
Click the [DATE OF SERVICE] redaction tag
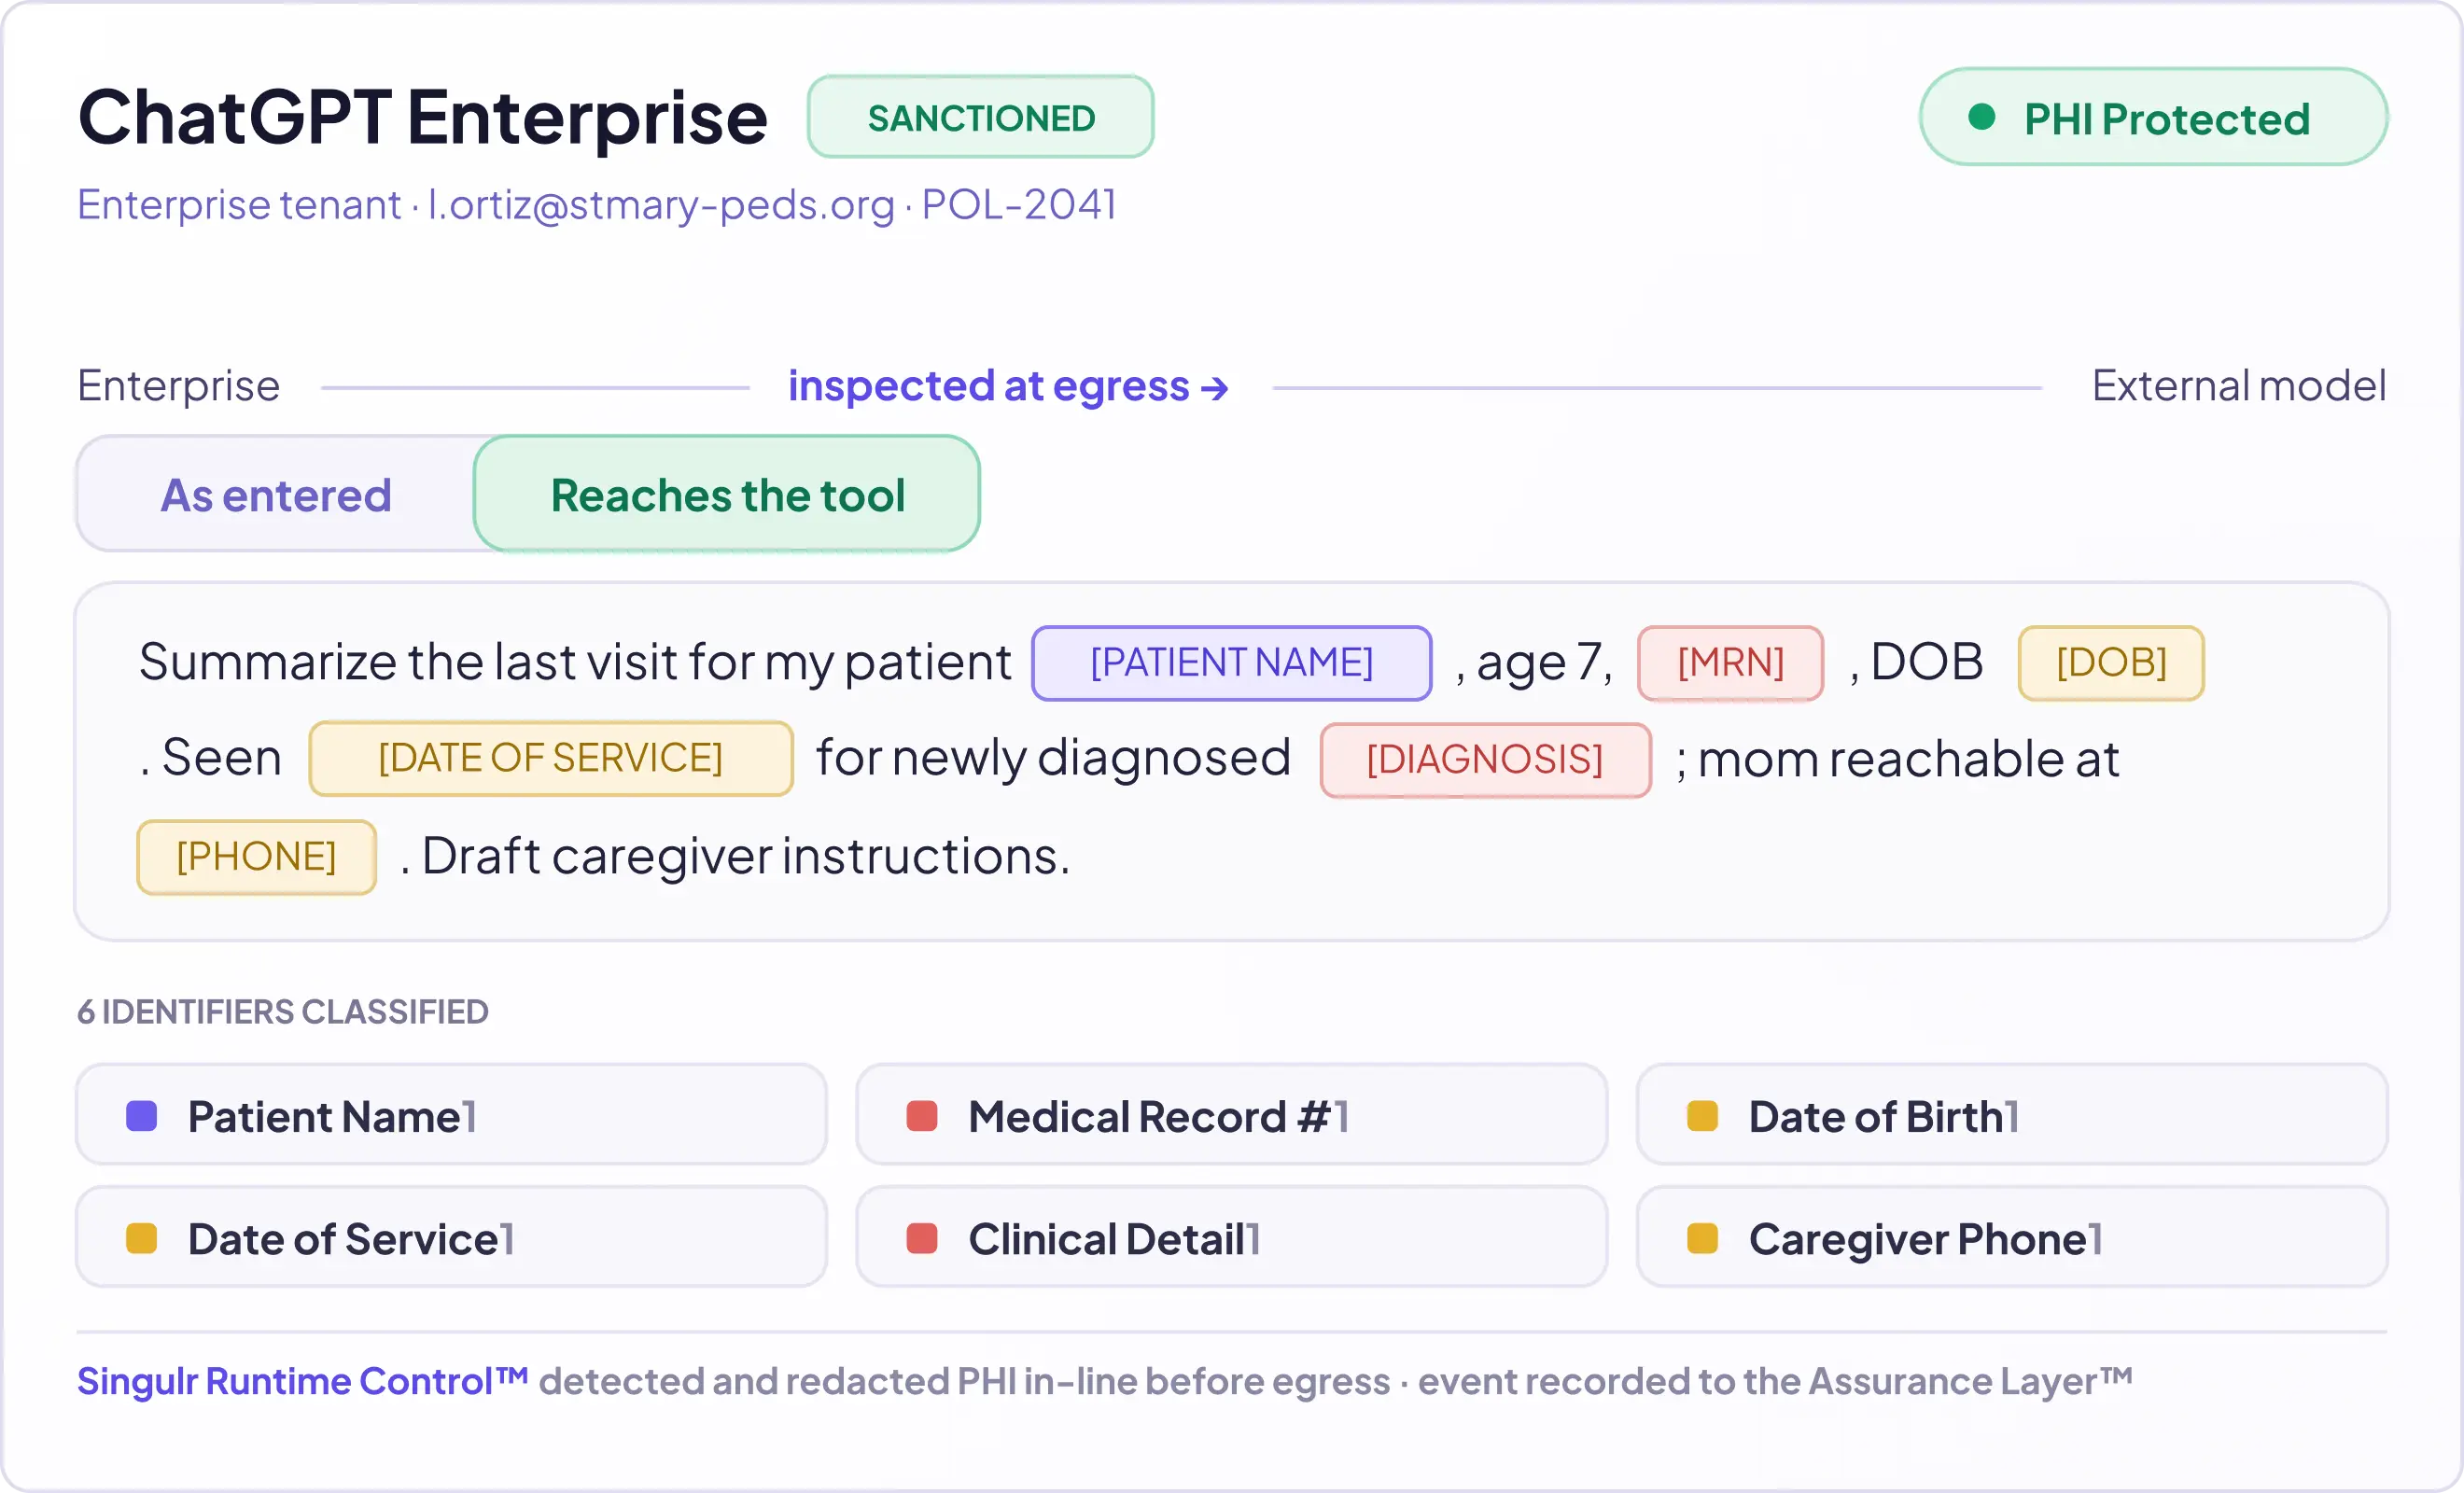(x=551, y=758)
